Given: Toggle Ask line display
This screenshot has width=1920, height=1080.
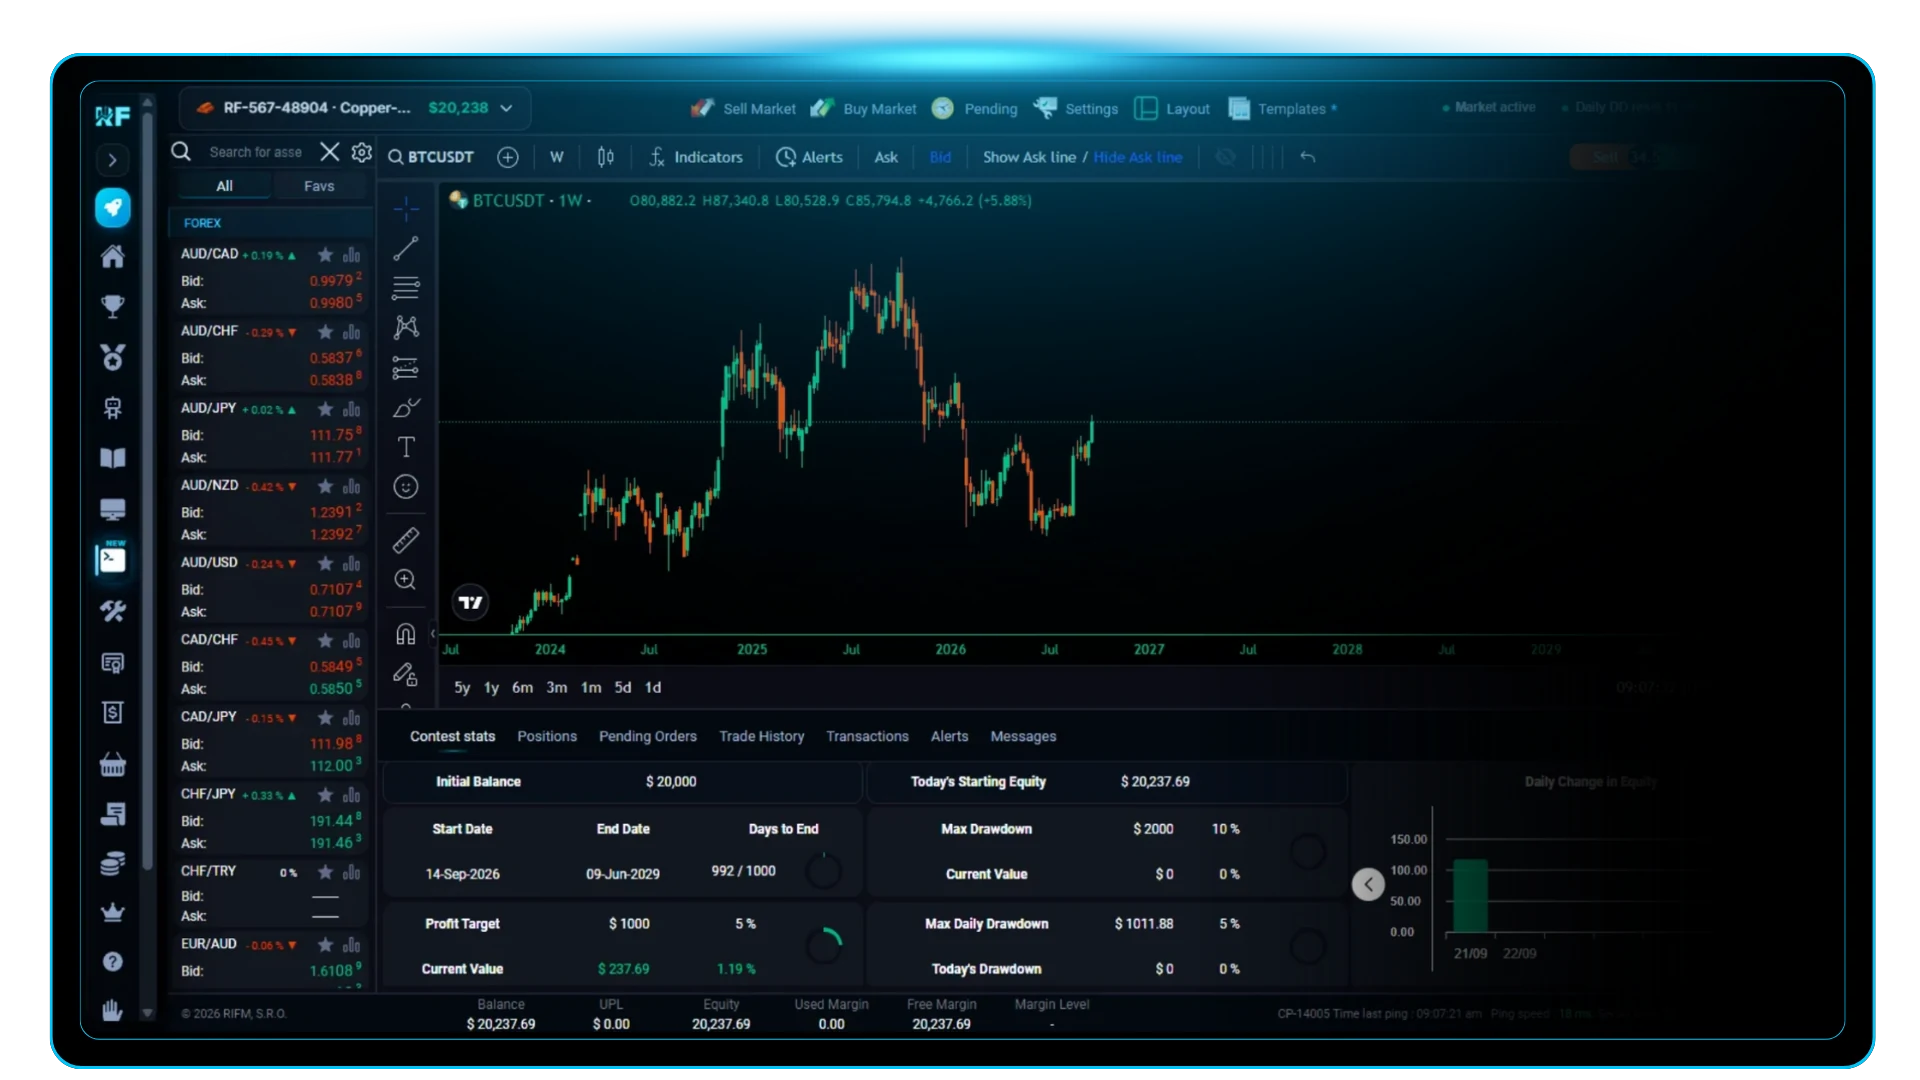Looking at the screenshot, I should point(886,157).
